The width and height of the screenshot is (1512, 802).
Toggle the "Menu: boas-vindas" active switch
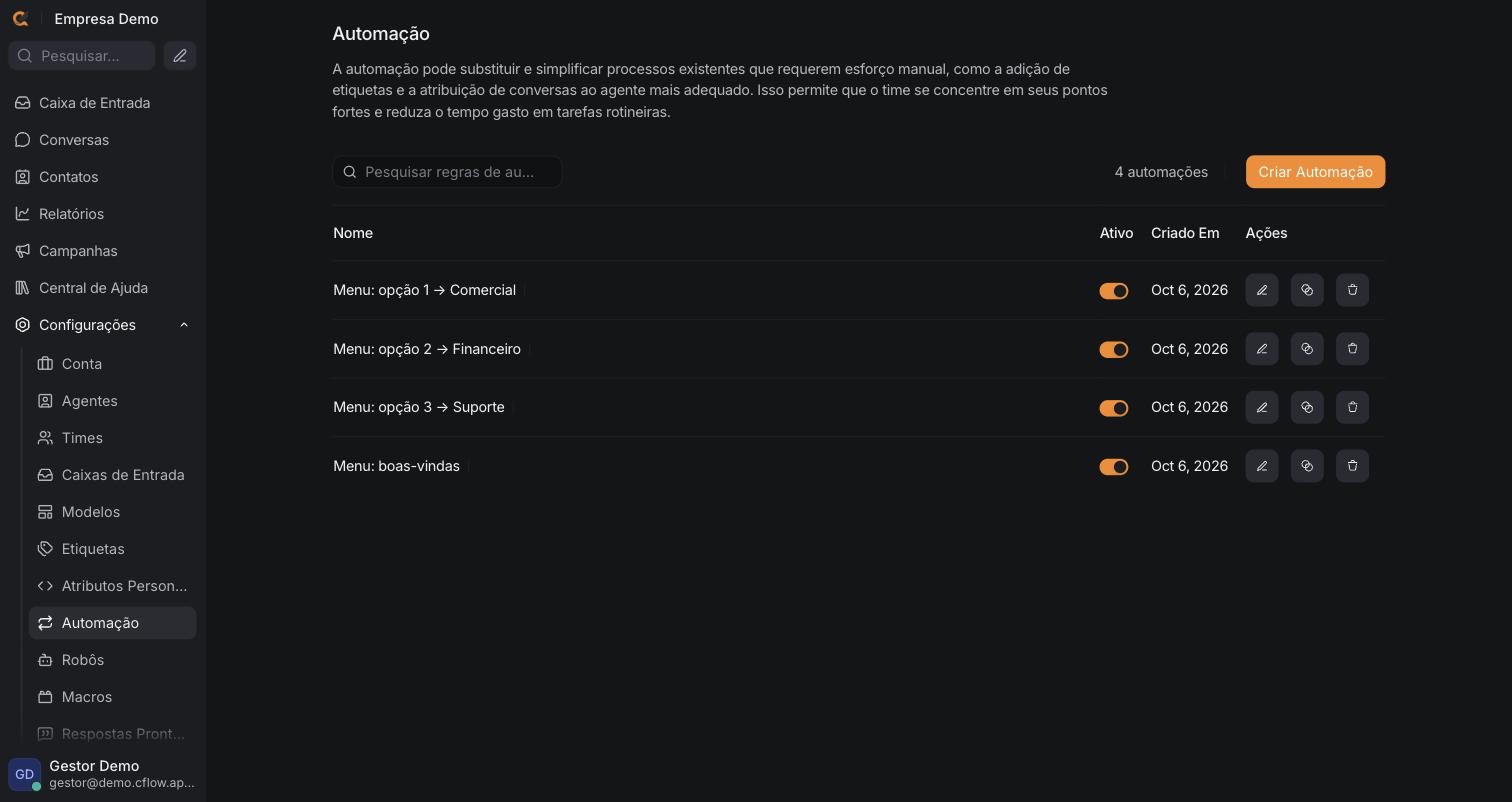[1113, 467]
